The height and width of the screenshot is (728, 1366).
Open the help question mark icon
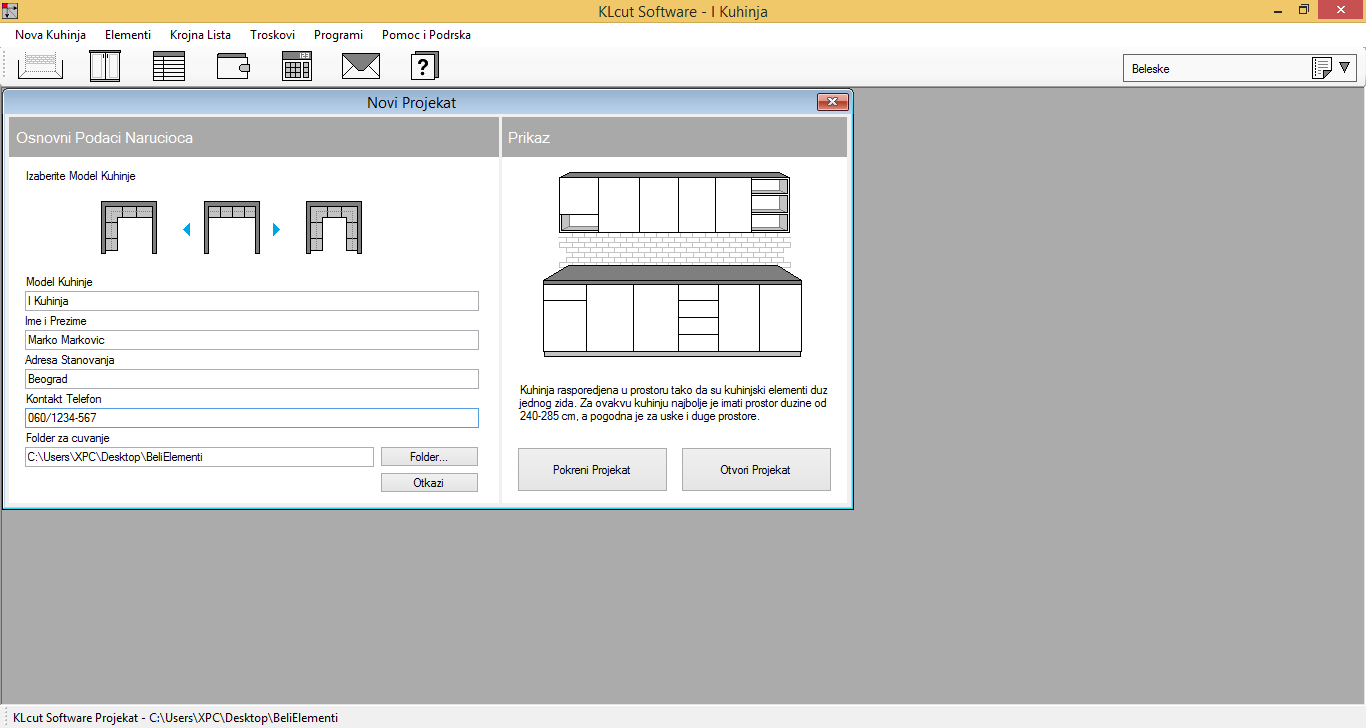coord(425,67)
